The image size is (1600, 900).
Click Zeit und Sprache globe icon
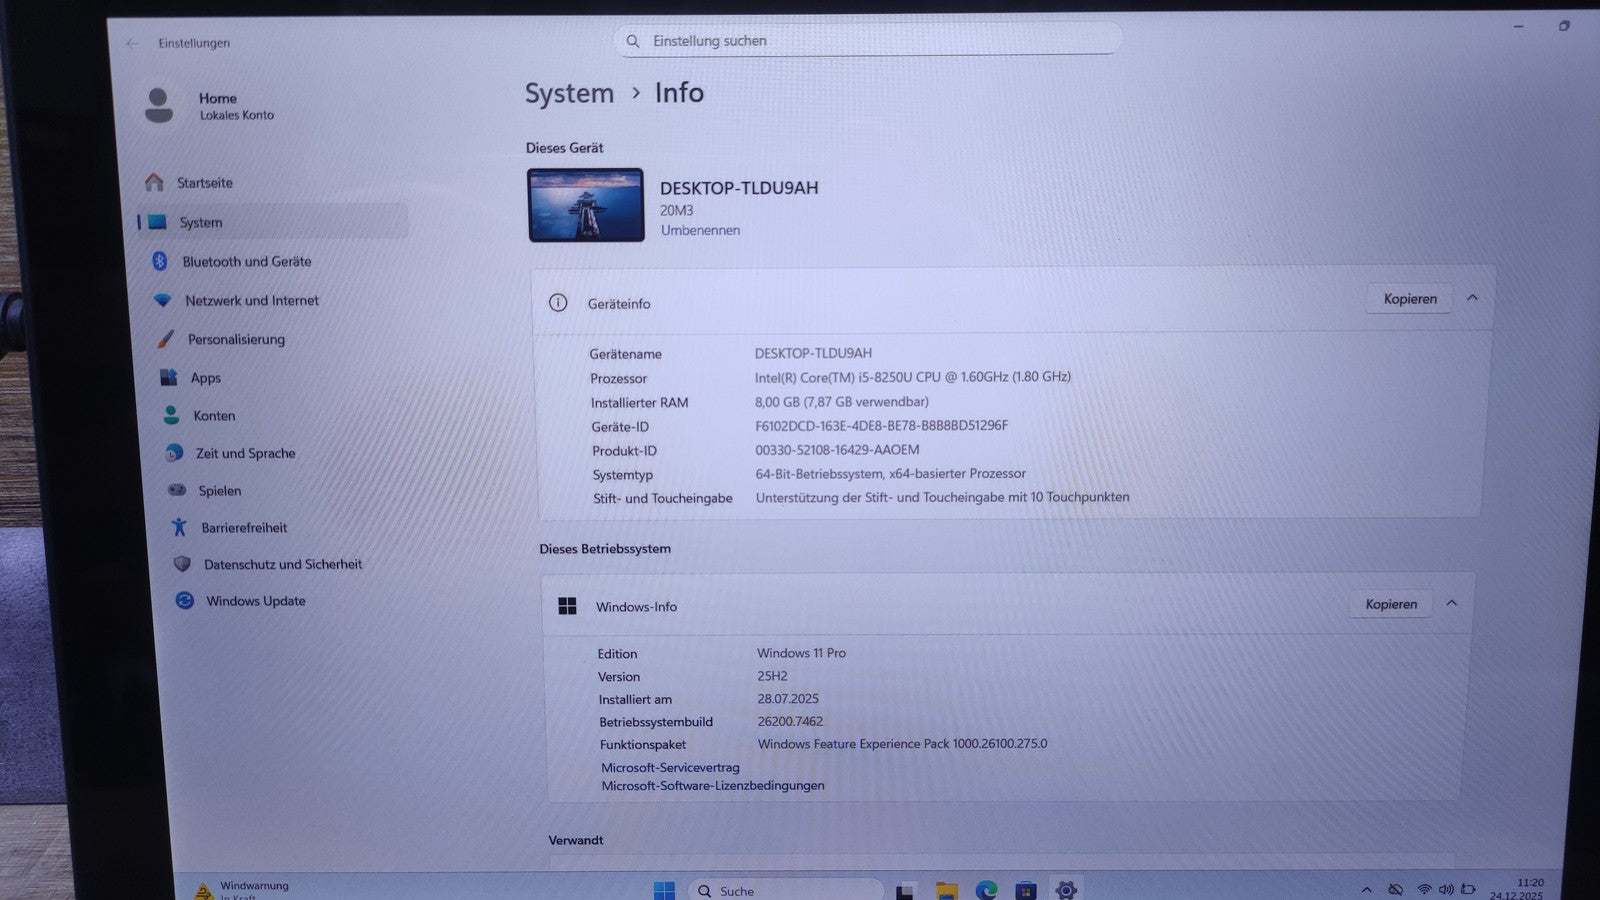tap(174, 453)
